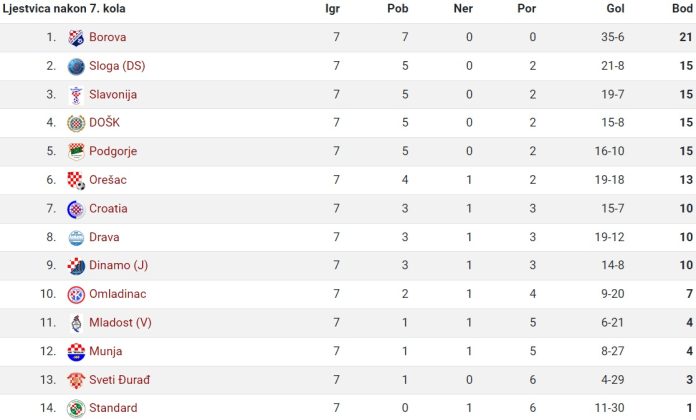The image size is (696, 420).
Task: Click the Munja team crest
Action: click(76, 352)
